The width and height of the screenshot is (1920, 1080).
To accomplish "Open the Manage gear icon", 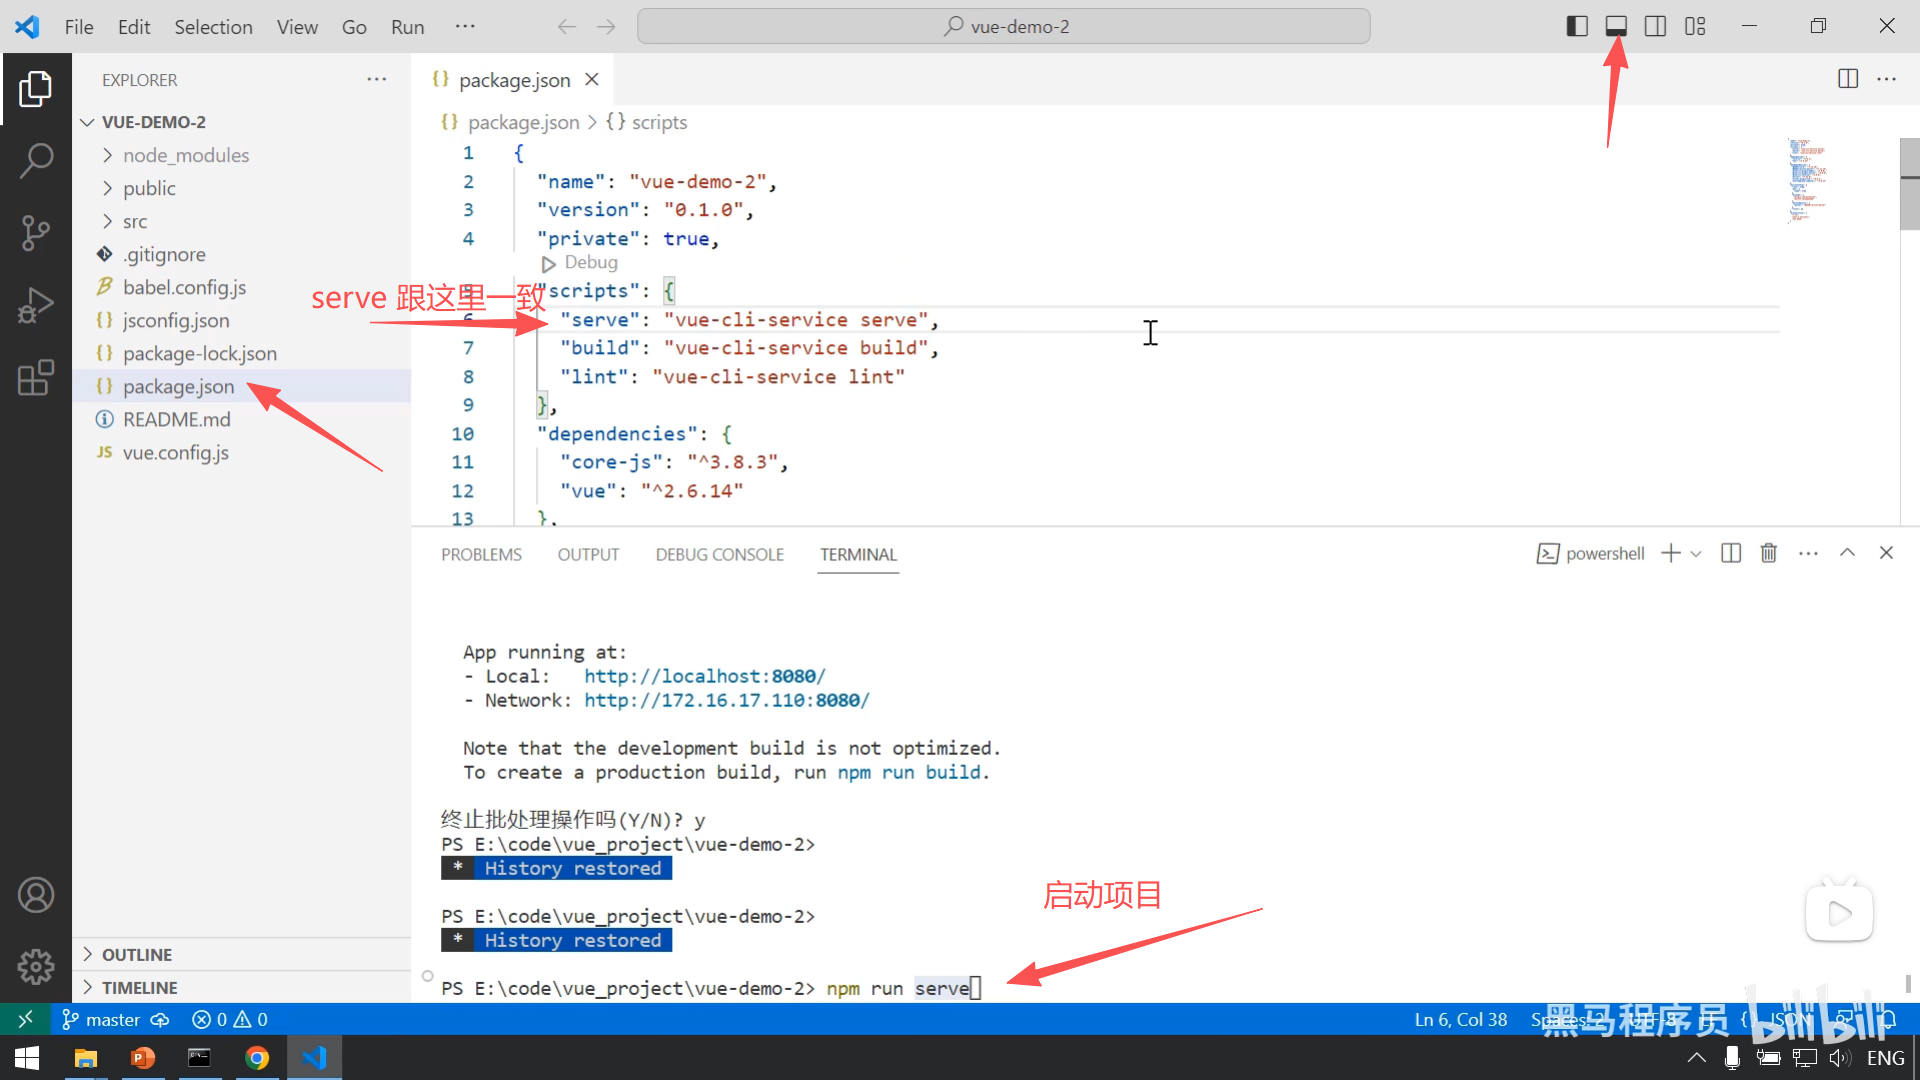I will pos(36,966).
